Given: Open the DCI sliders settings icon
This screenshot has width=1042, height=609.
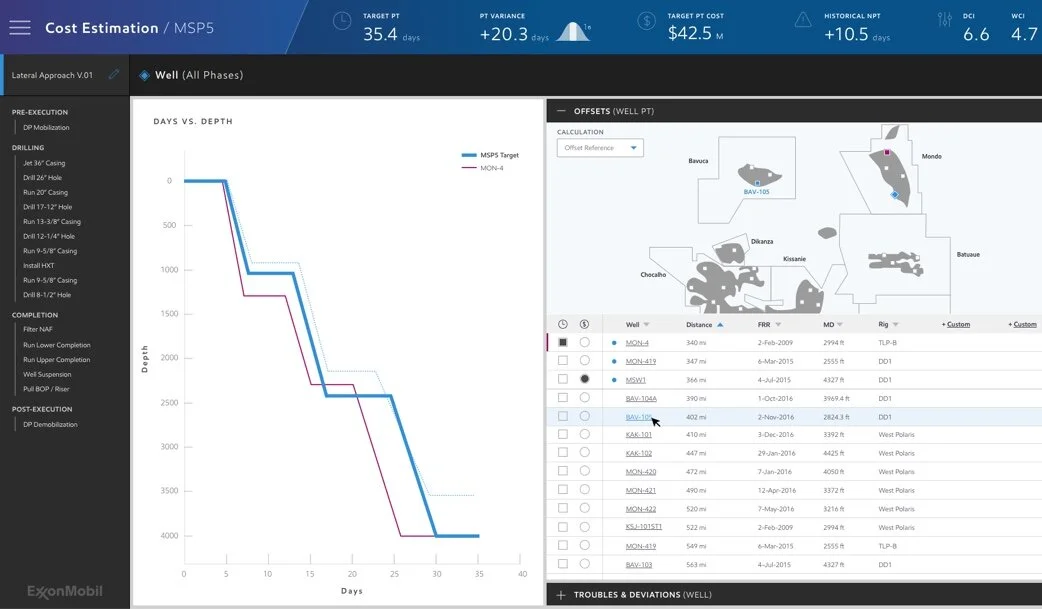Looking at the screenshot, I should pos(944,19).
